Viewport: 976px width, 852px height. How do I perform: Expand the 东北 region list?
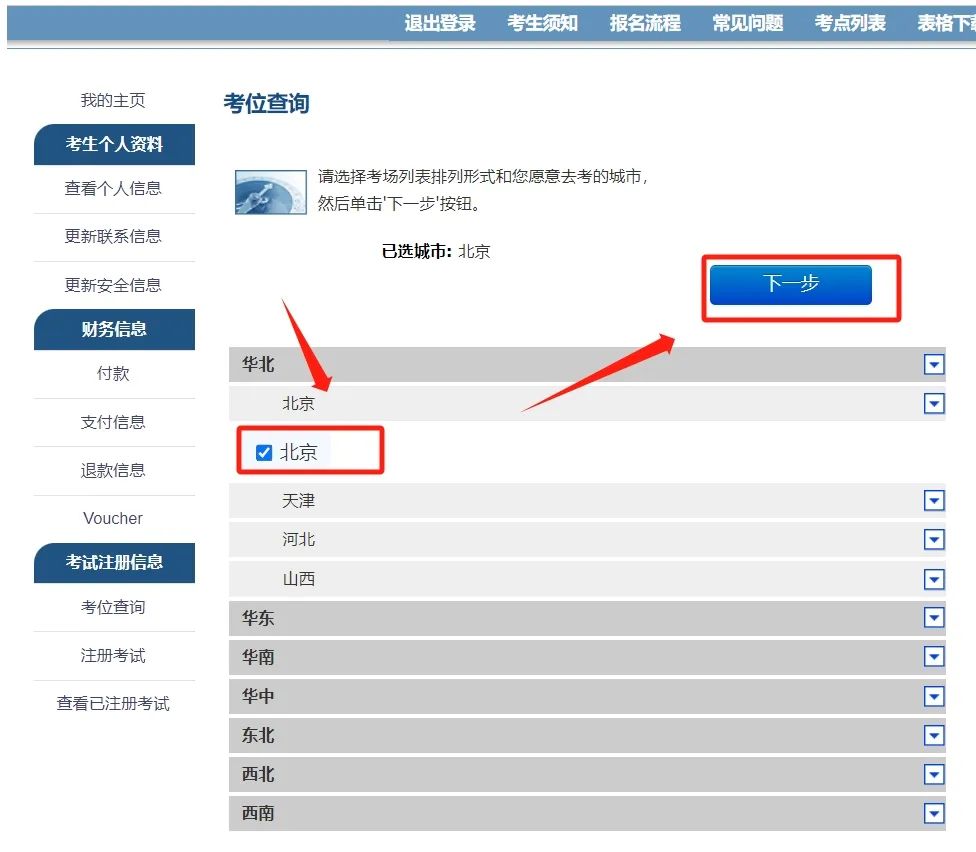click(x=933, y=735)
